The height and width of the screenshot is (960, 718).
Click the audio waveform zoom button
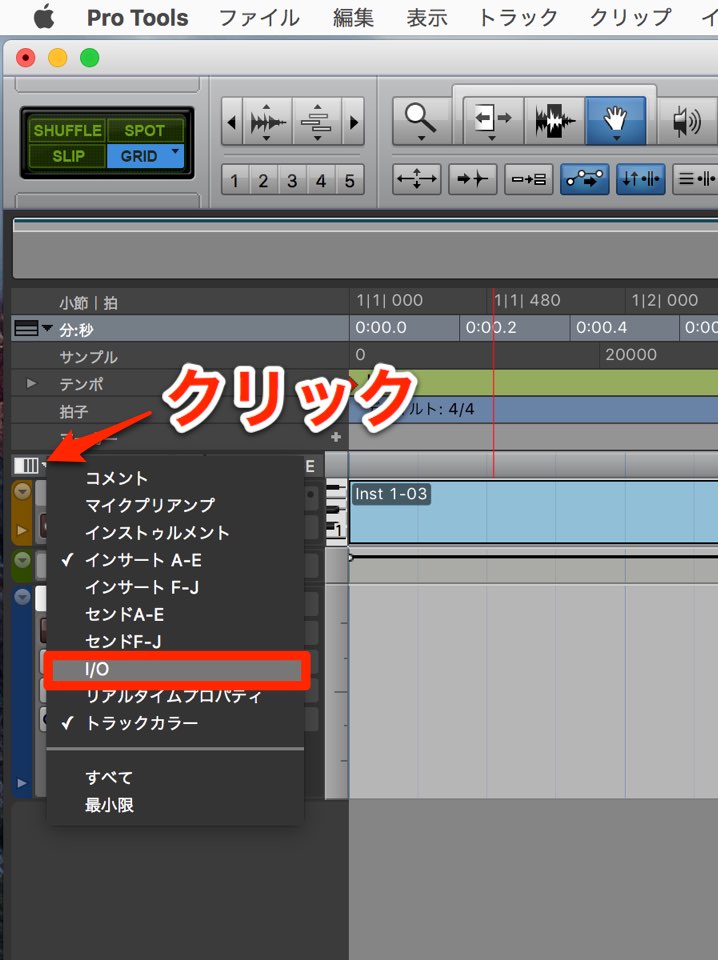[267, 122]
